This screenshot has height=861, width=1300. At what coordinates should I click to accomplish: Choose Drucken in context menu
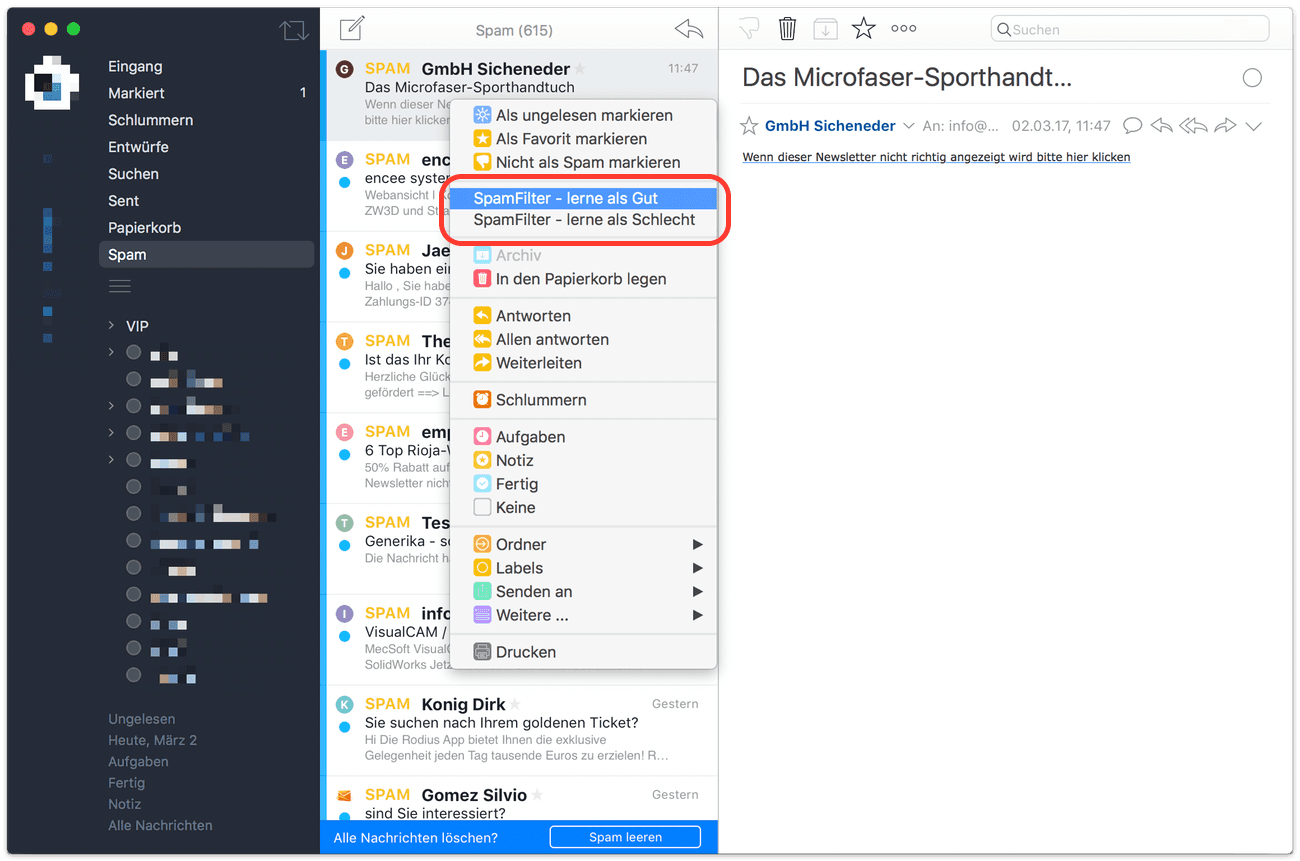pos(583,652)
